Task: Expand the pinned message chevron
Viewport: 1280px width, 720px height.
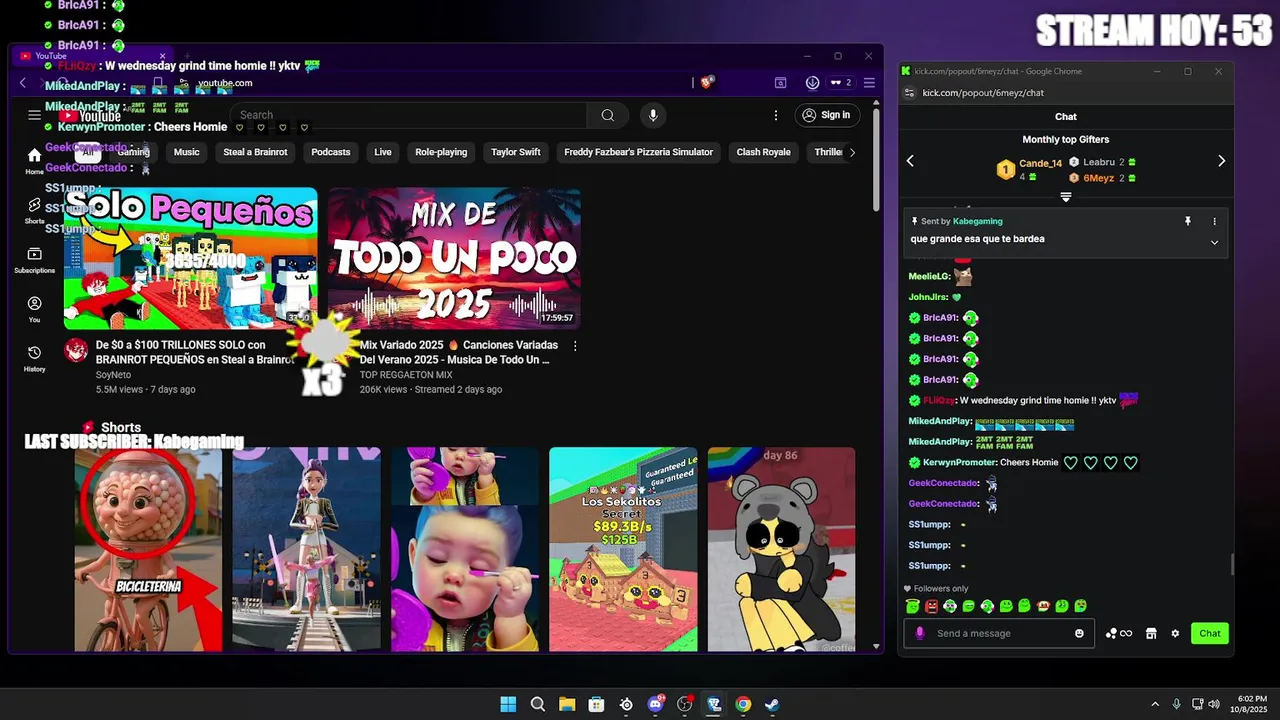Action: pos(1215,242)
